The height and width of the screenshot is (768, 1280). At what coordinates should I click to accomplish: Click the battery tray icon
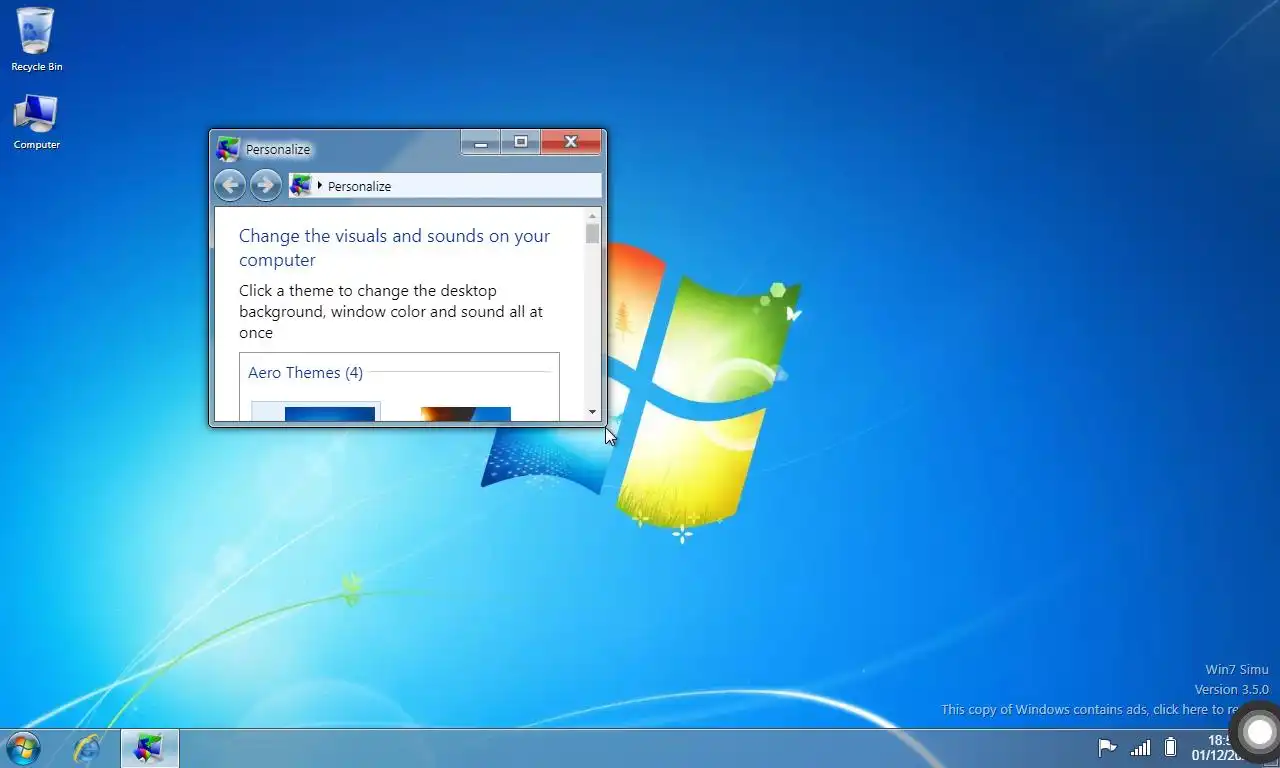1170,747
